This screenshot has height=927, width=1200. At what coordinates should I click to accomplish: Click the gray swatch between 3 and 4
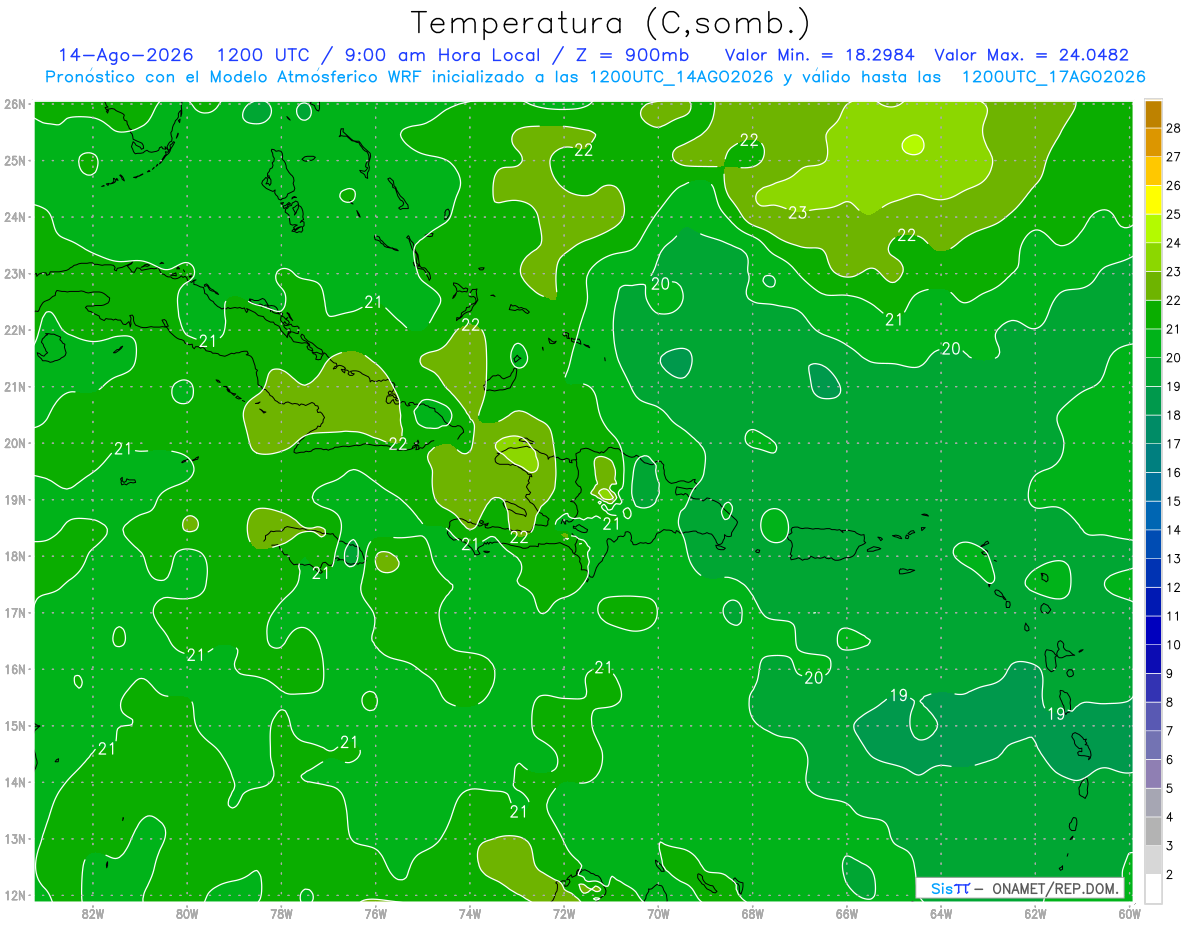1153,832
